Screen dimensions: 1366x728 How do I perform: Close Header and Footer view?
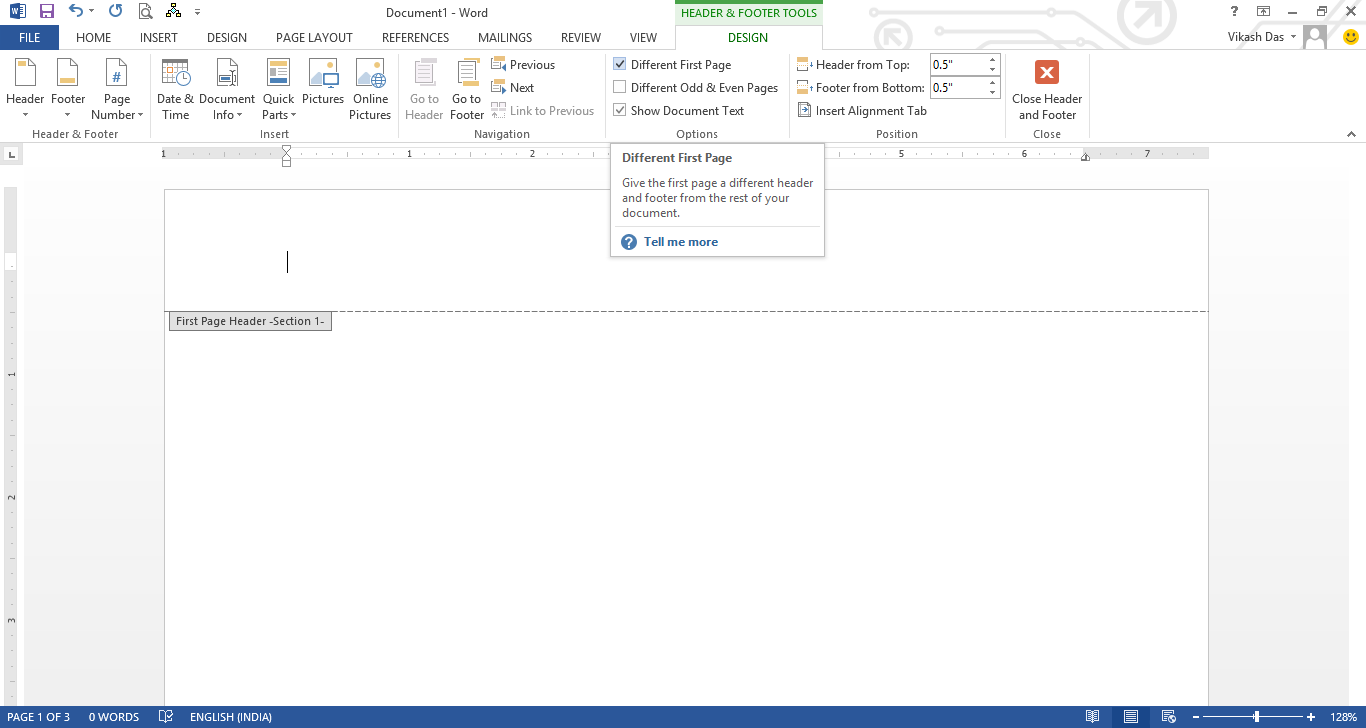[1047, 89]
